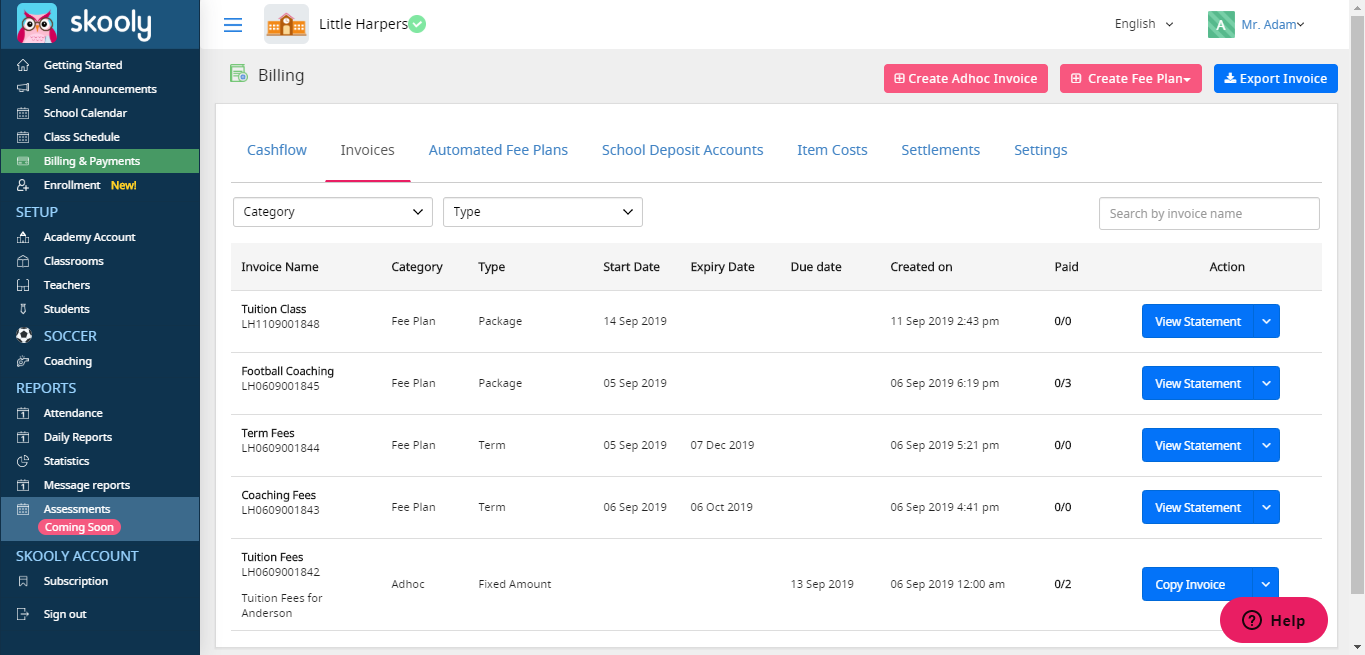Click the Send Announcements megaphone icon

pos(23,89)
